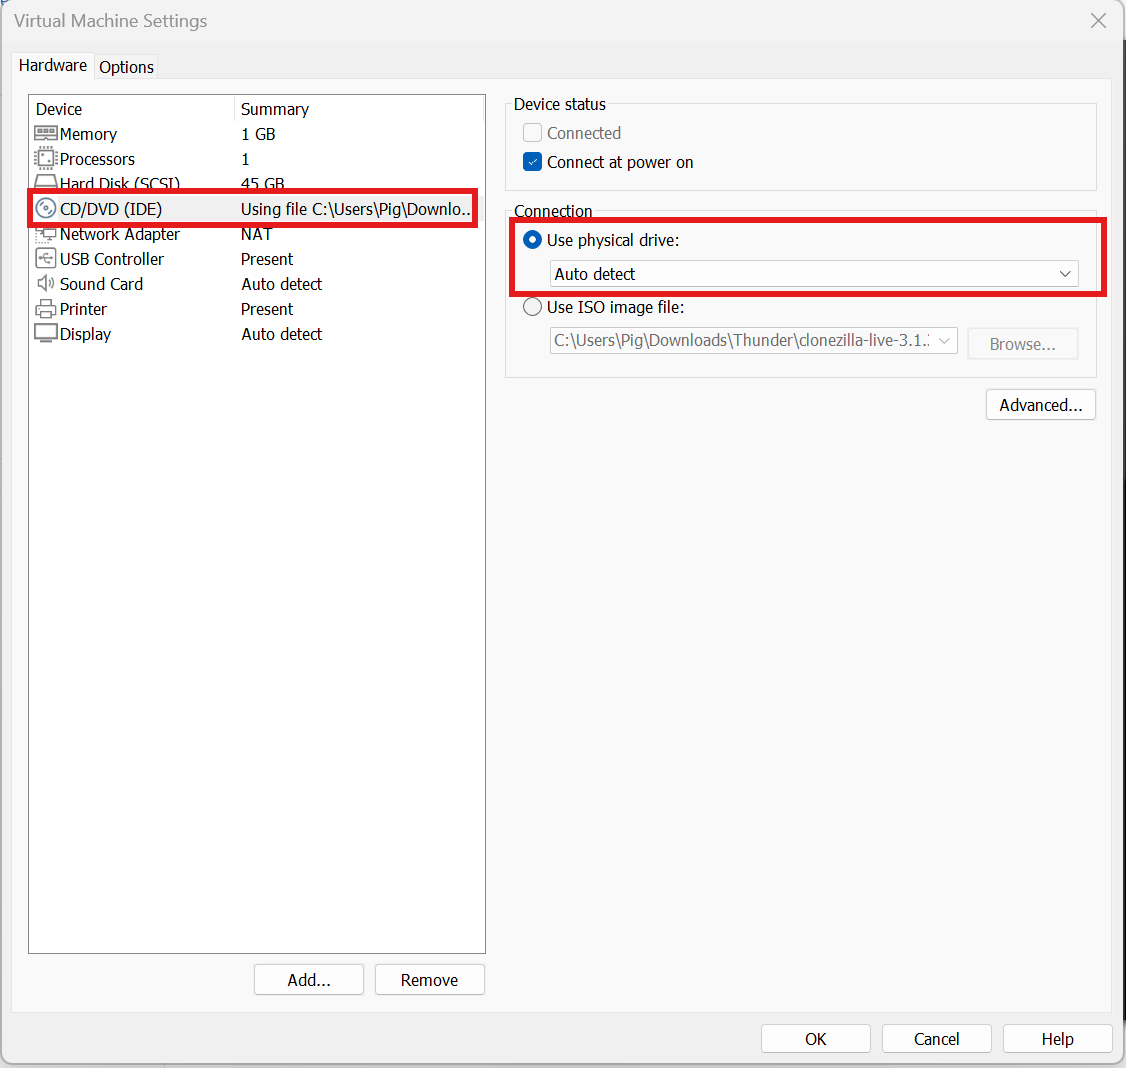Click OK to confirm settings
The width and height of the screenshot is (1126, 1068).
(815, 1039)
